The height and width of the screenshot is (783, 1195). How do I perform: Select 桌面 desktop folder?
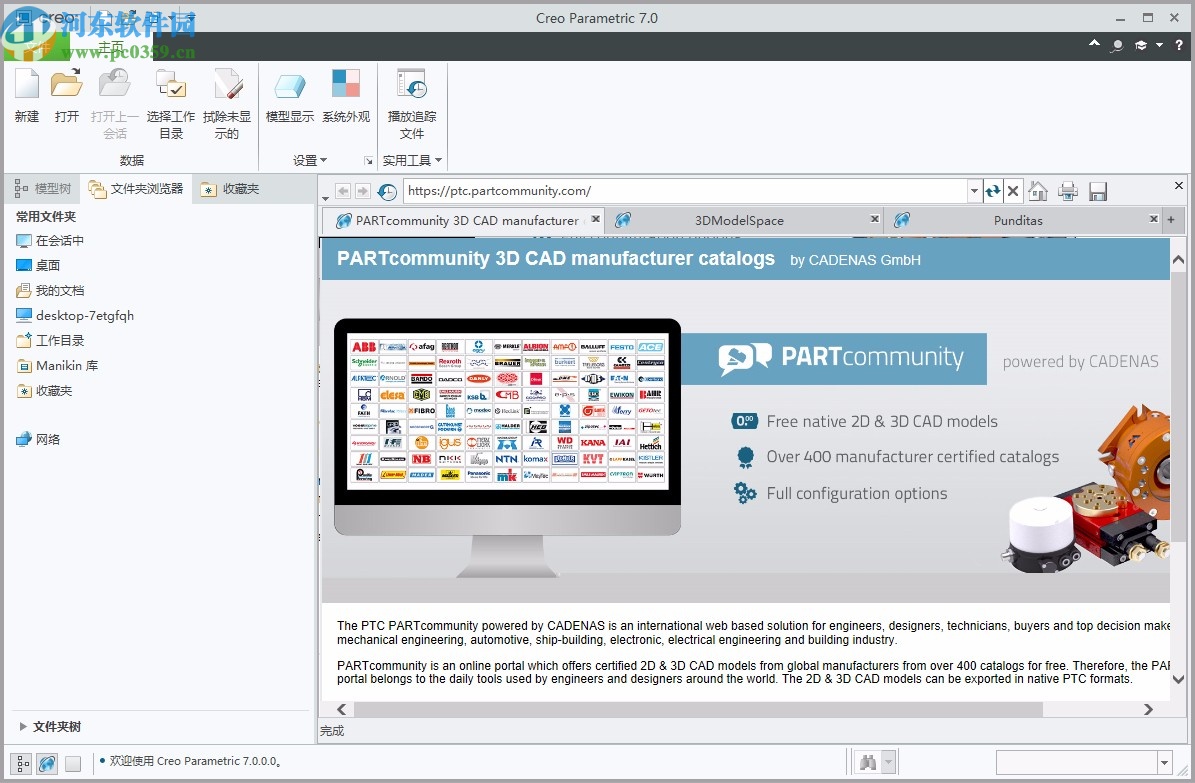tap(48, 265)
